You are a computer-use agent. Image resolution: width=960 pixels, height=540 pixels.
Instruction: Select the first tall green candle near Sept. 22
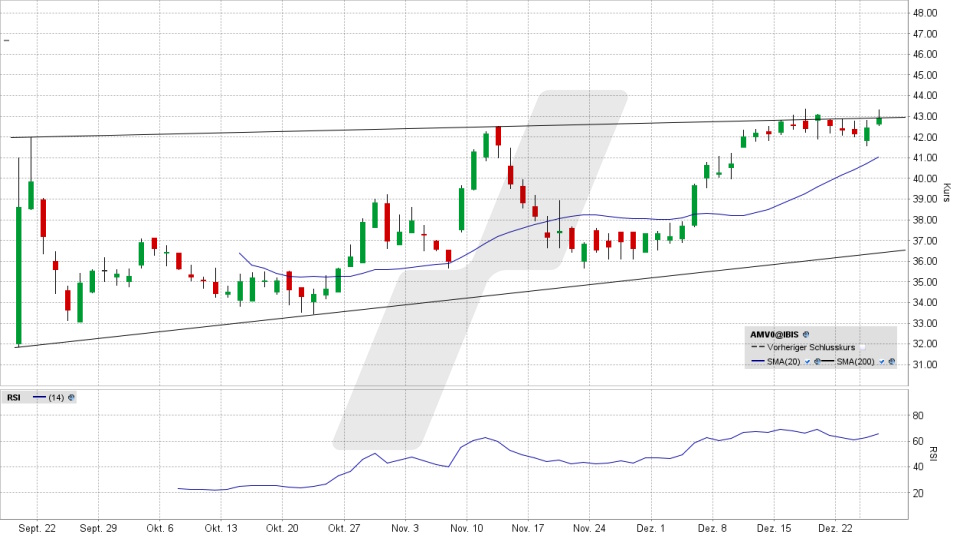pos(18,276)
